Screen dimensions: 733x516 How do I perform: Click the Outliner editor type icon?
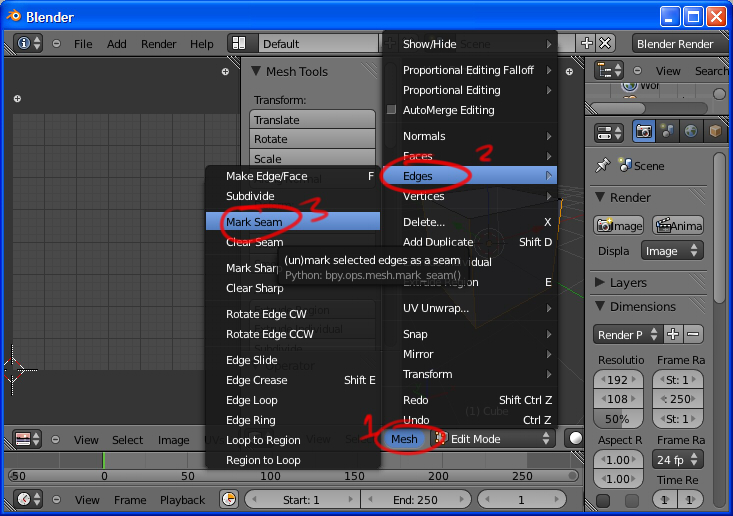click(609, 70)
